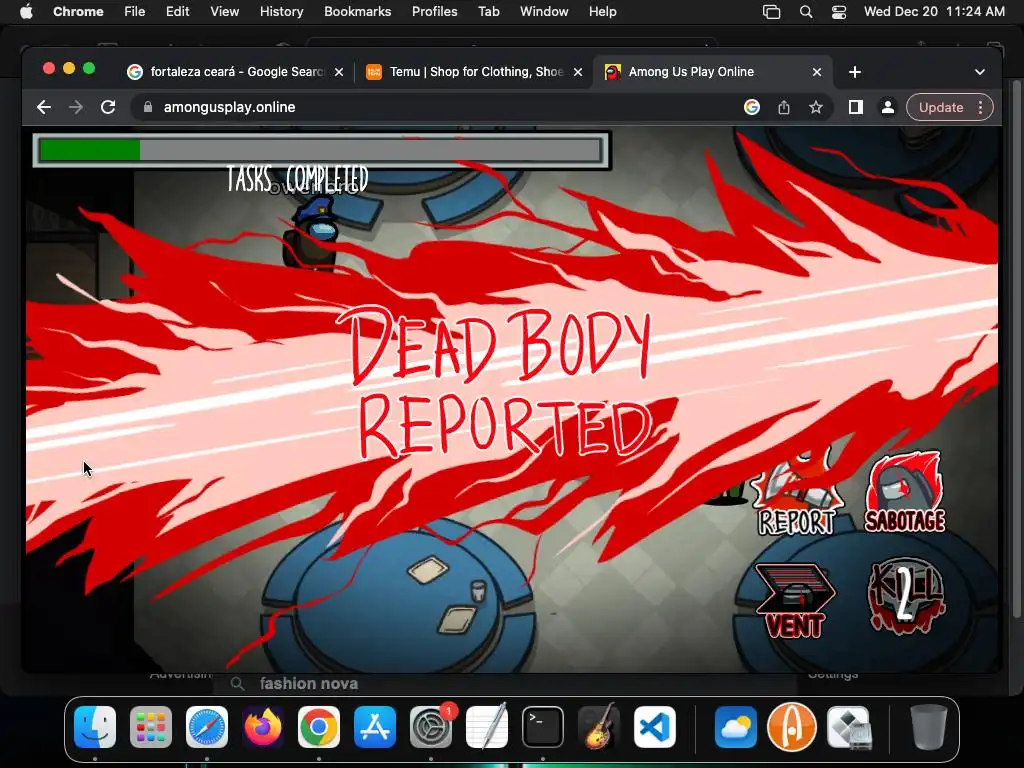
Task: Open the Google icon in address bar
Action: pos(752,107)
